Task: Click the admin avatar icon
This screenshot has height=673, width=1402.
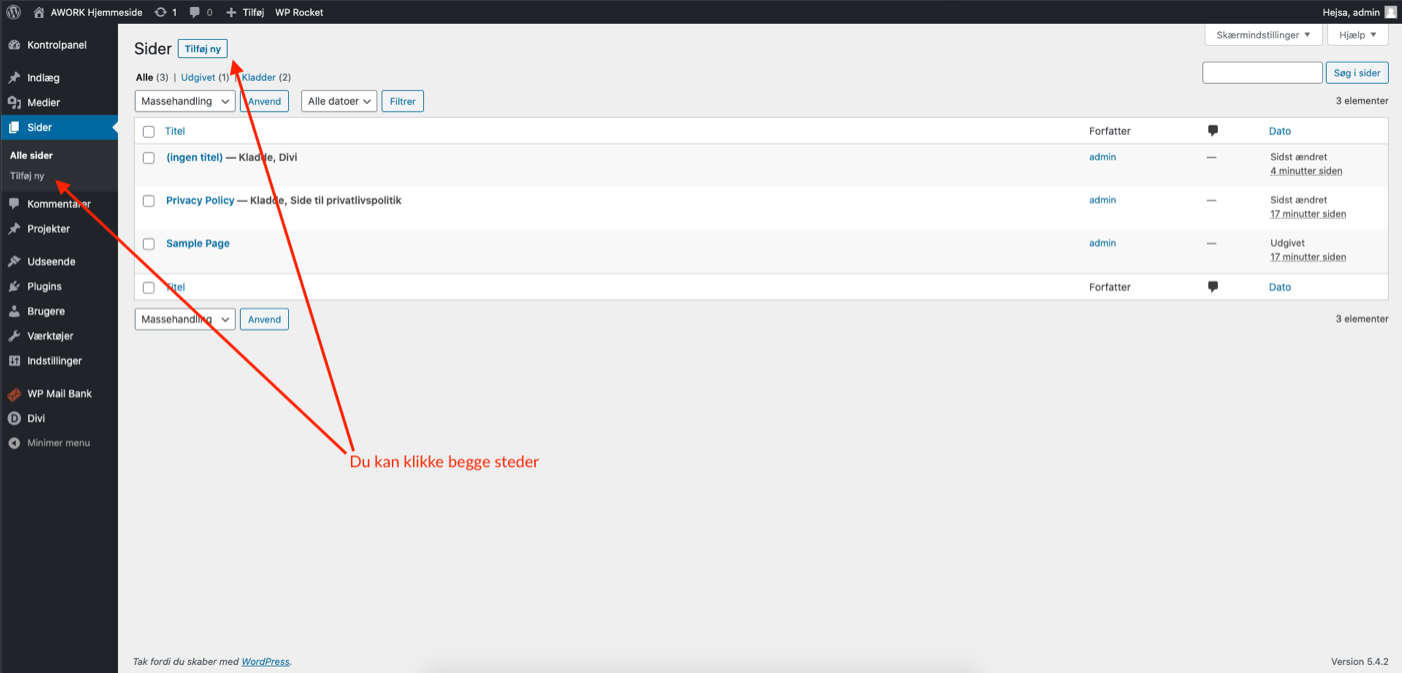Action: 1390,12
